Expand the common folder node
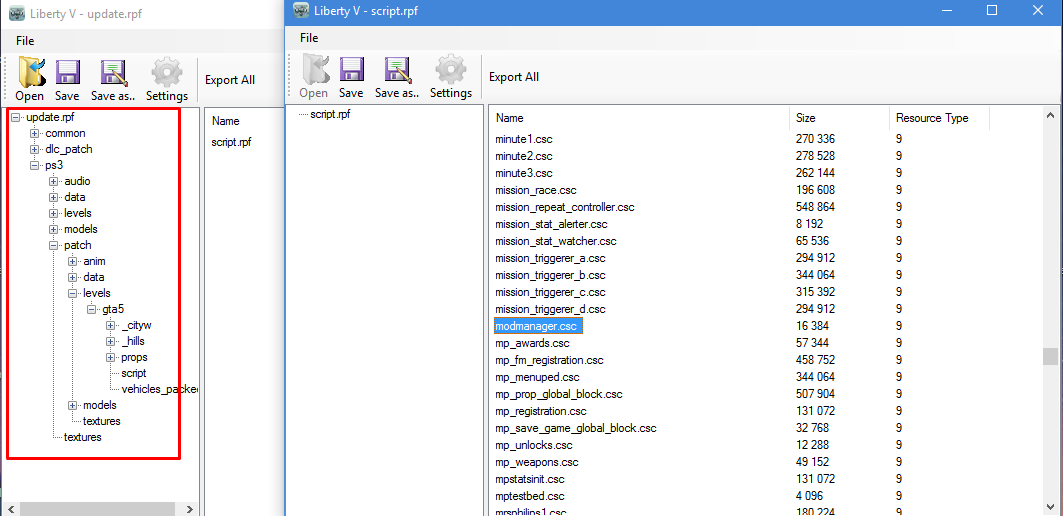The height and width of the screenshot is (516, 1063). (35, 134)
